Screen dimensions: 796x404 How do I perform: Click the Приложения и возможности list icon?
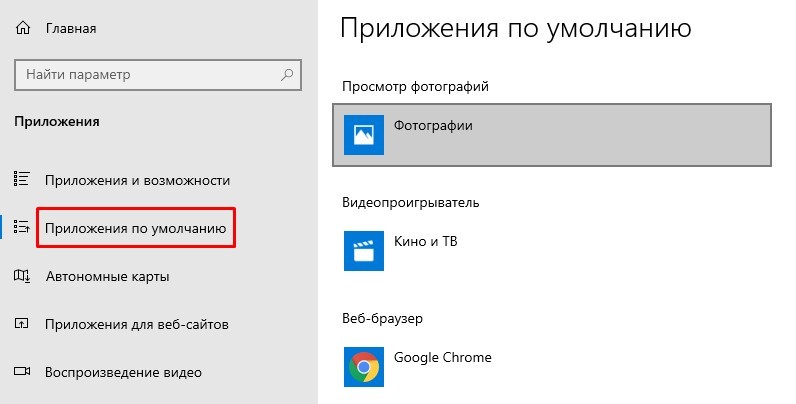(x=21, y=179)
